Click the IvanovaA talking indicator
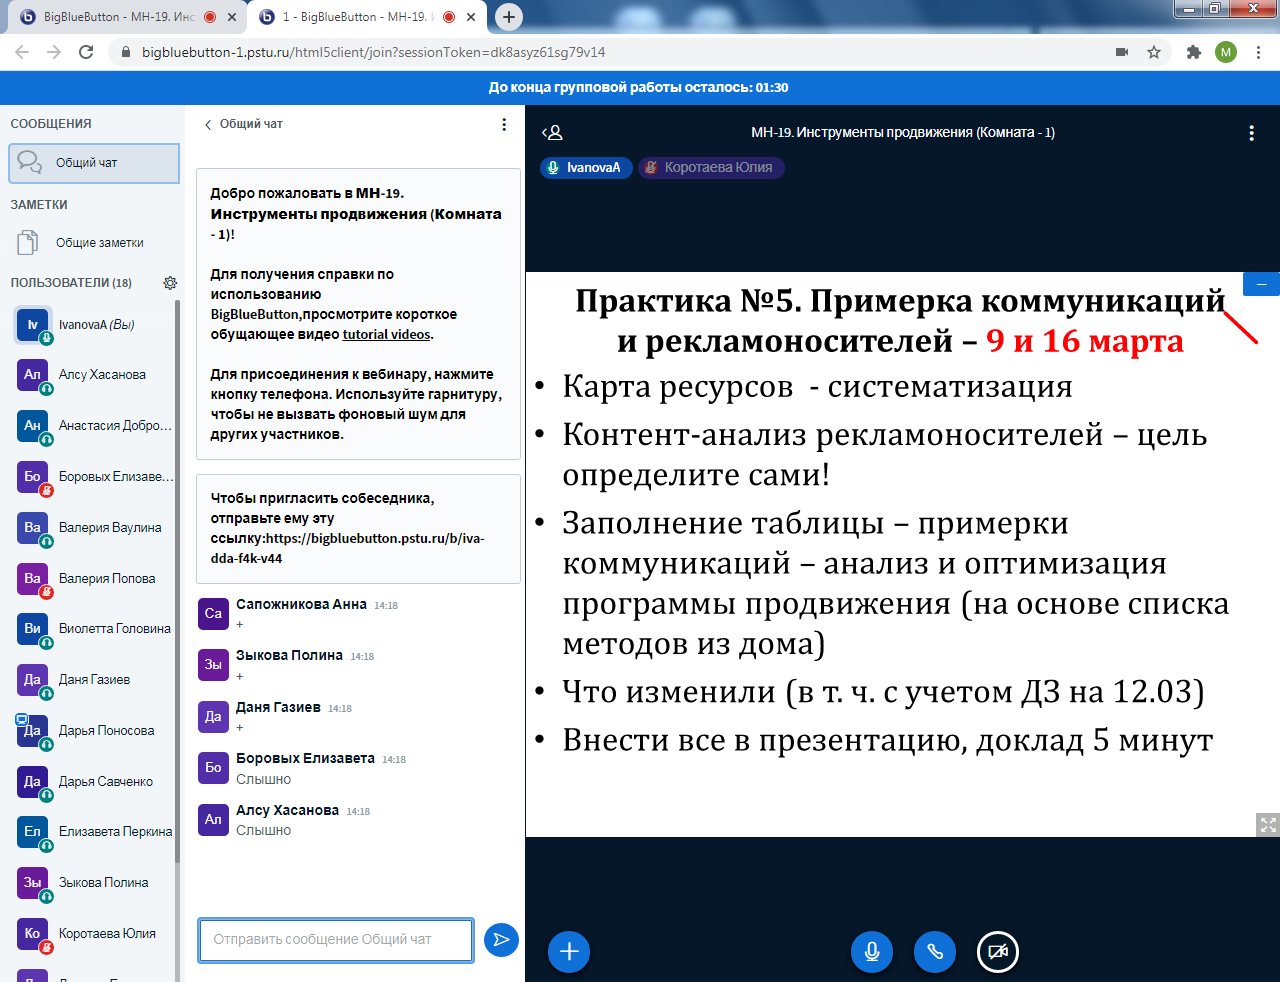The image size is (1280, 982). 585,168
